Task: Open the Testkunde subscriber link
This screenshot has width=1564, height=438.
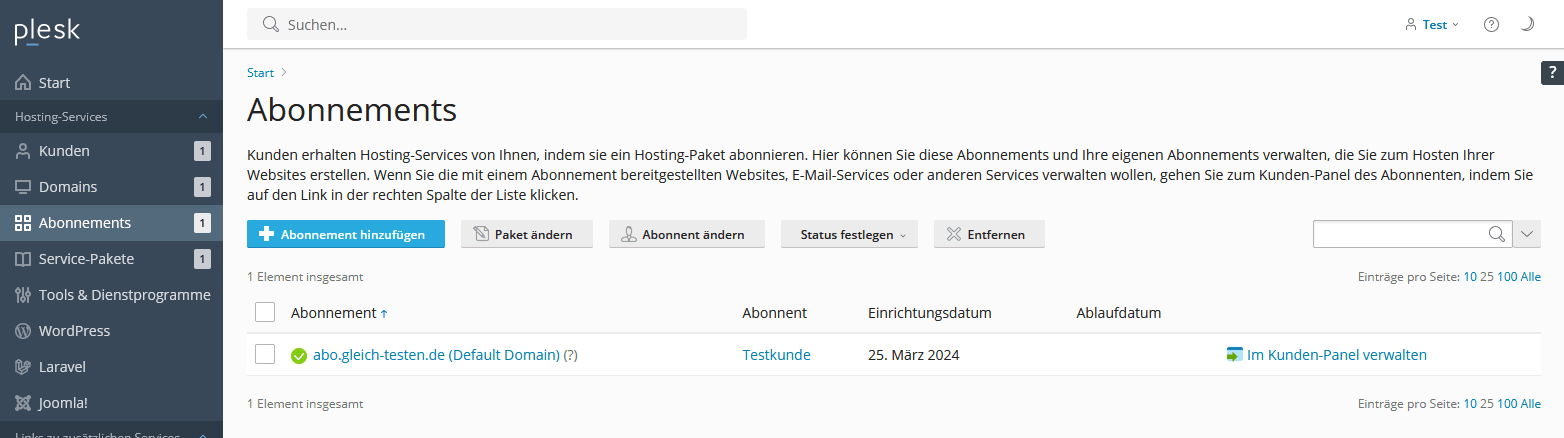Action: 776,355
